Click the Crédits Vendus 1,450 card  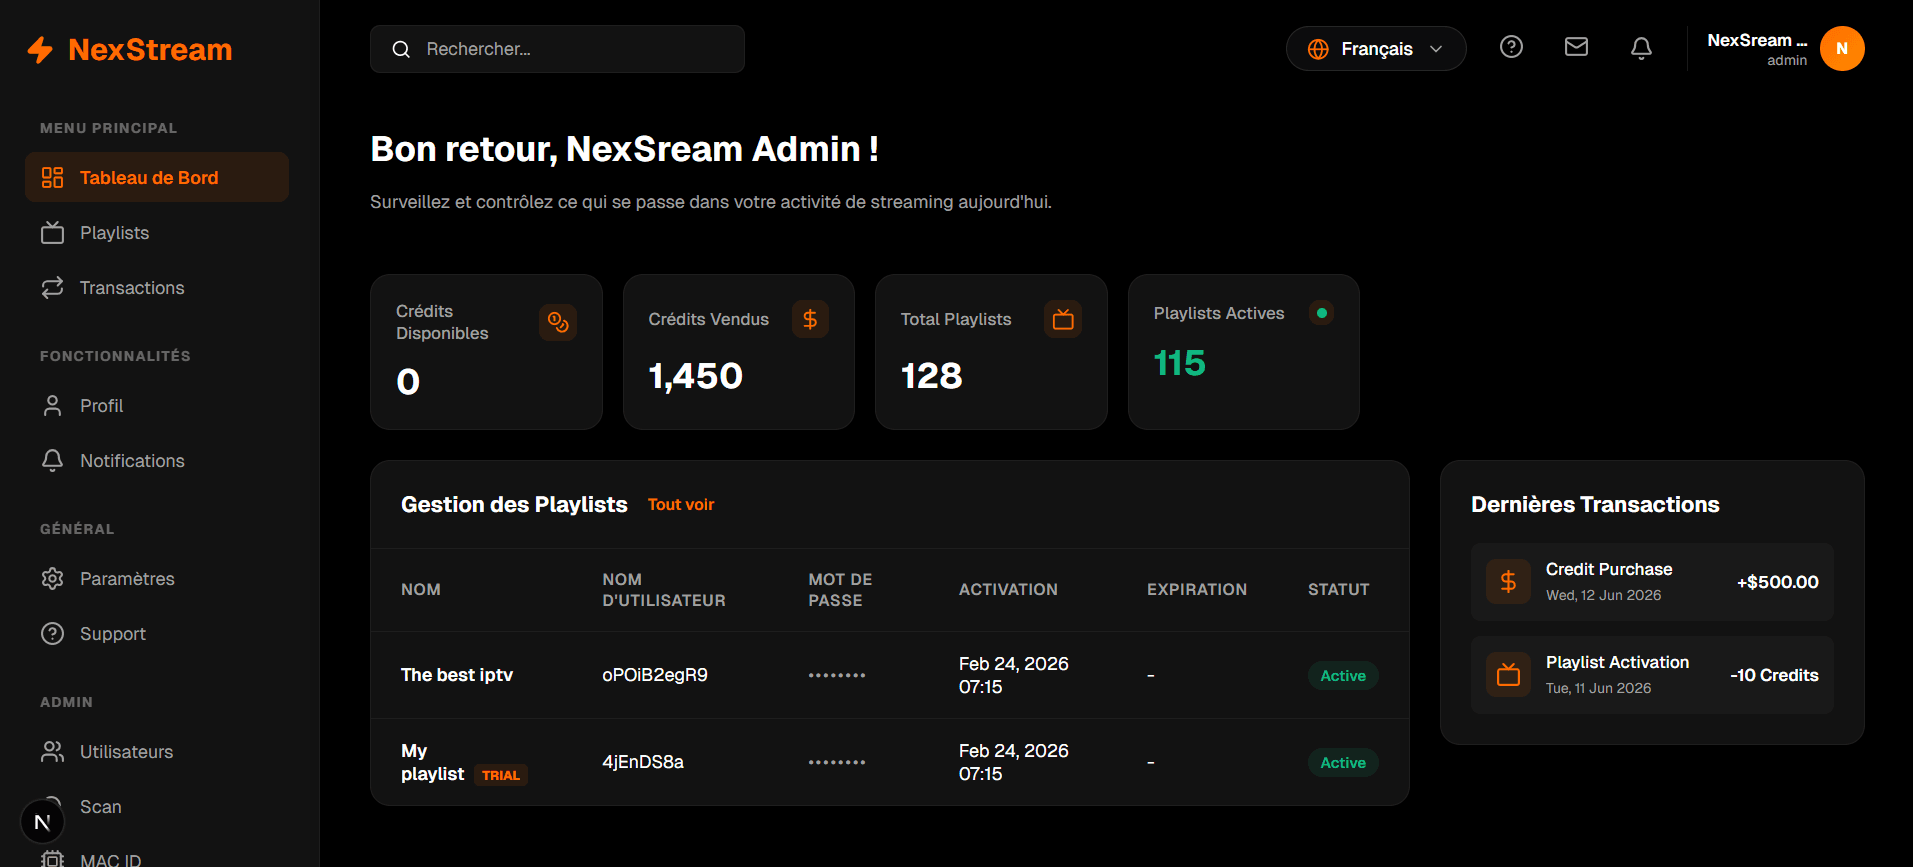(x=739, y=352)
